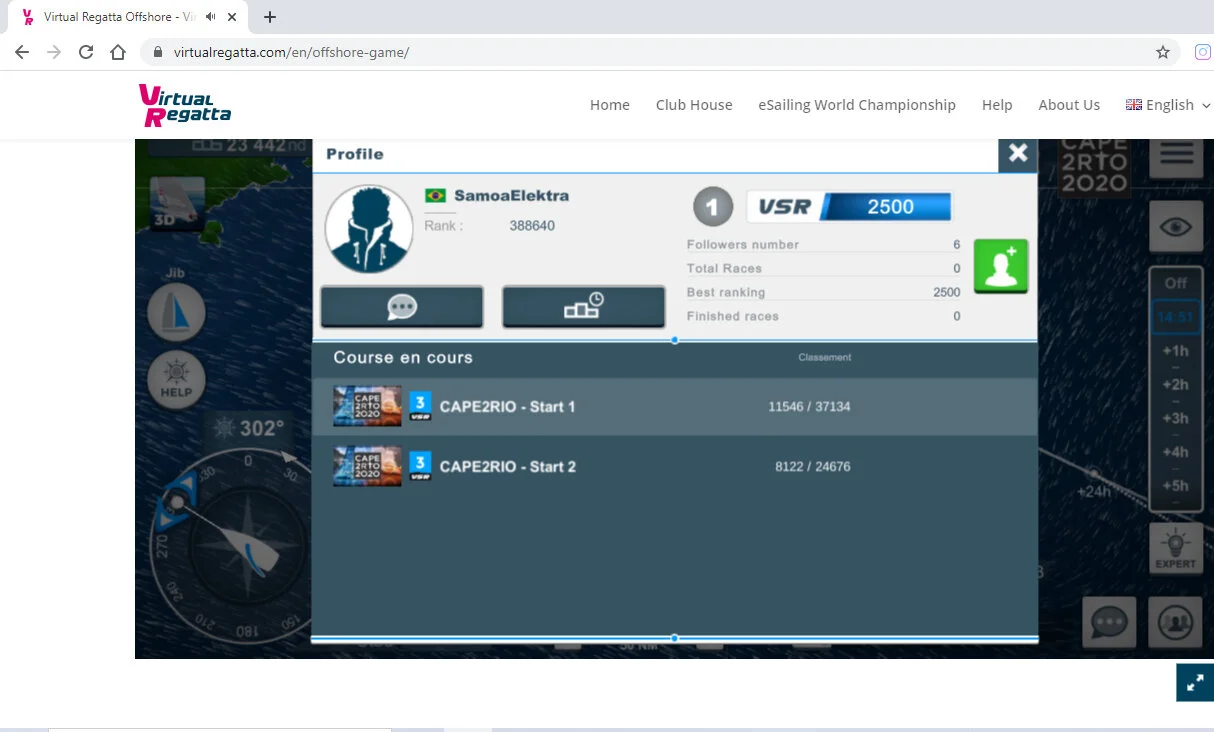Screen dimensions: 1214x732
Task: Click the Followers number value 6
Action: (x=956, y=244)
